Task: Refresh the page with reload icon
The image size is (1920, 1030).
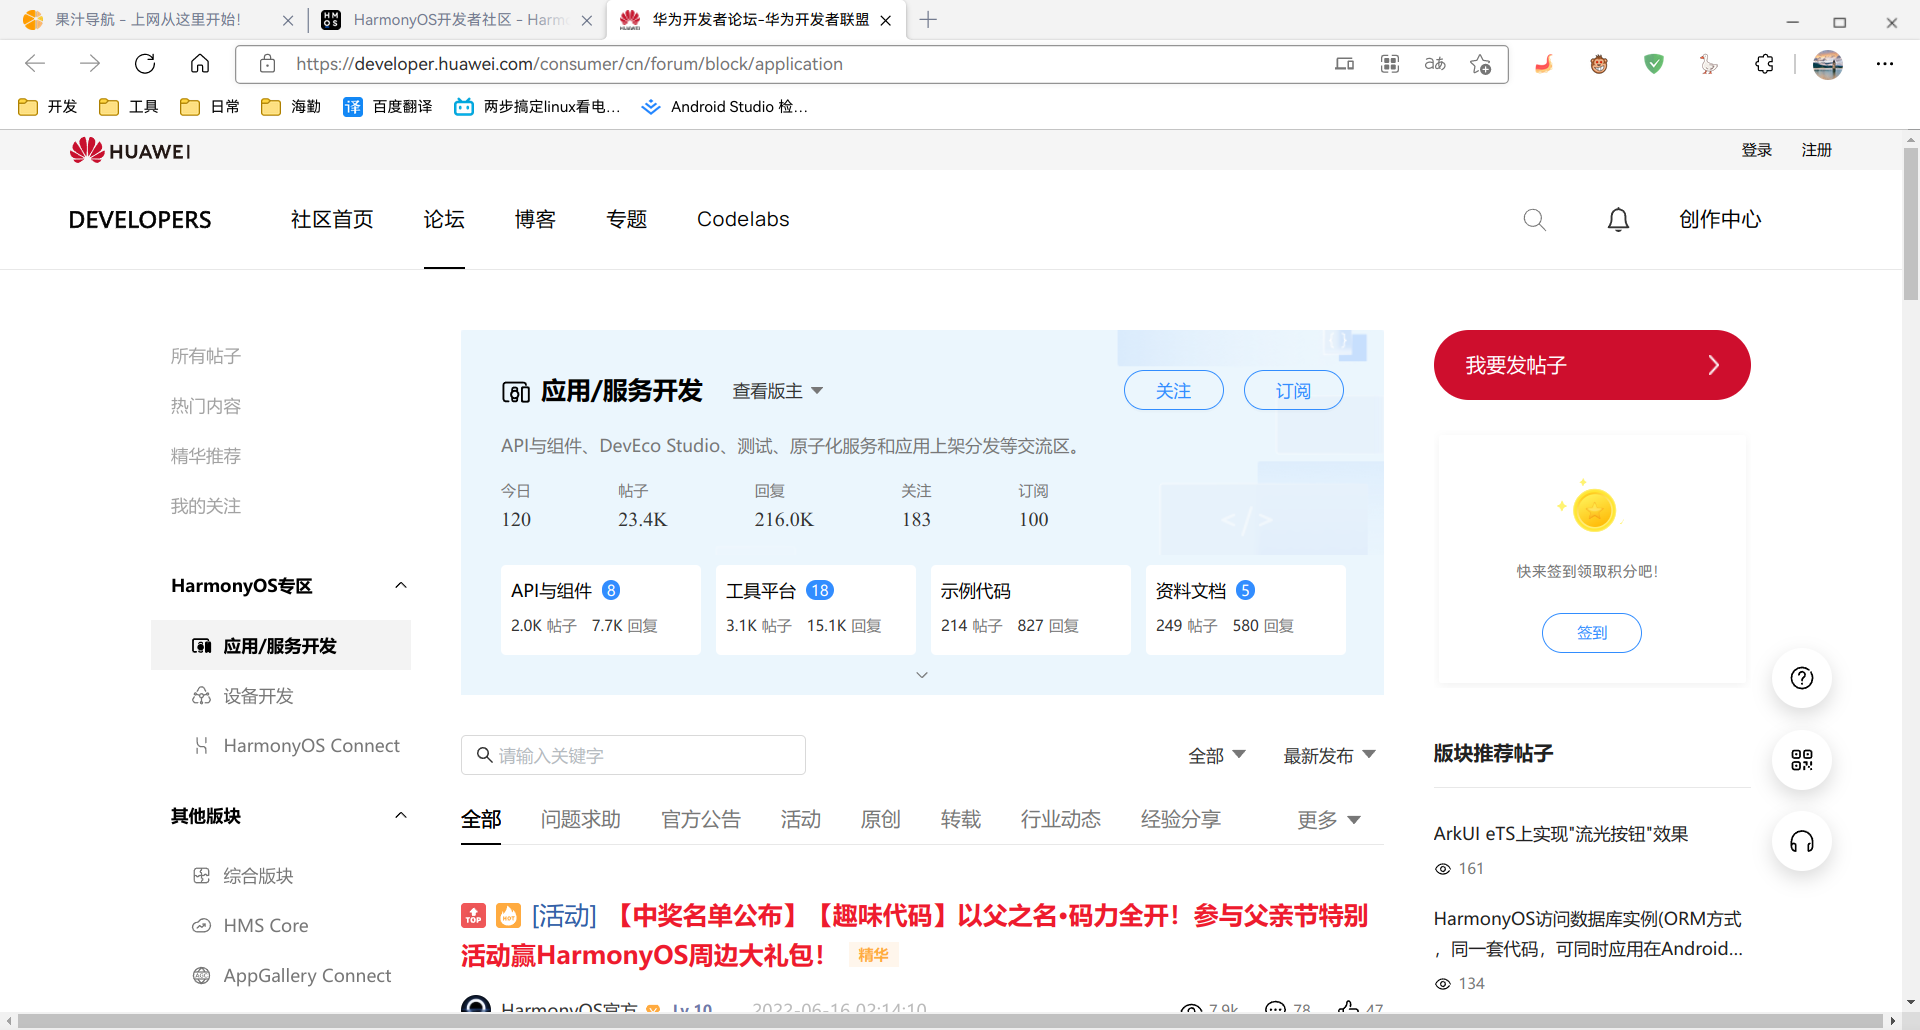Action: coord(145,64)
